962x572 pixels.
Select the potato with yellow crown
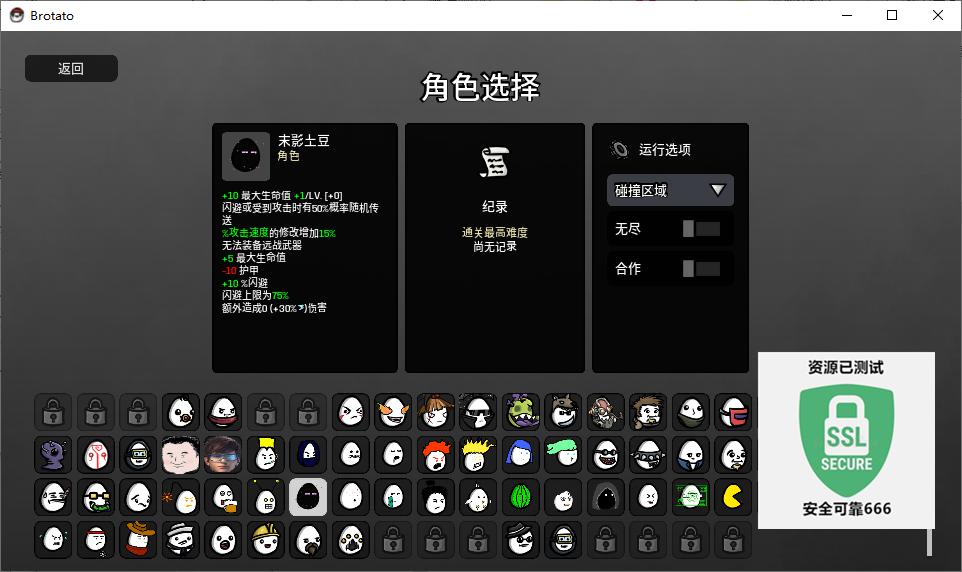click(x=266, y=455)
